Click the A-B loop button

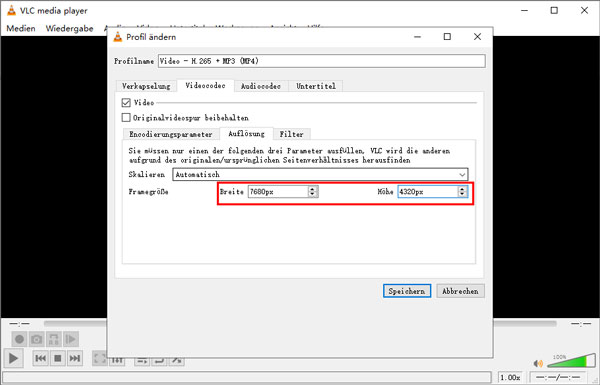coord(54,339)
